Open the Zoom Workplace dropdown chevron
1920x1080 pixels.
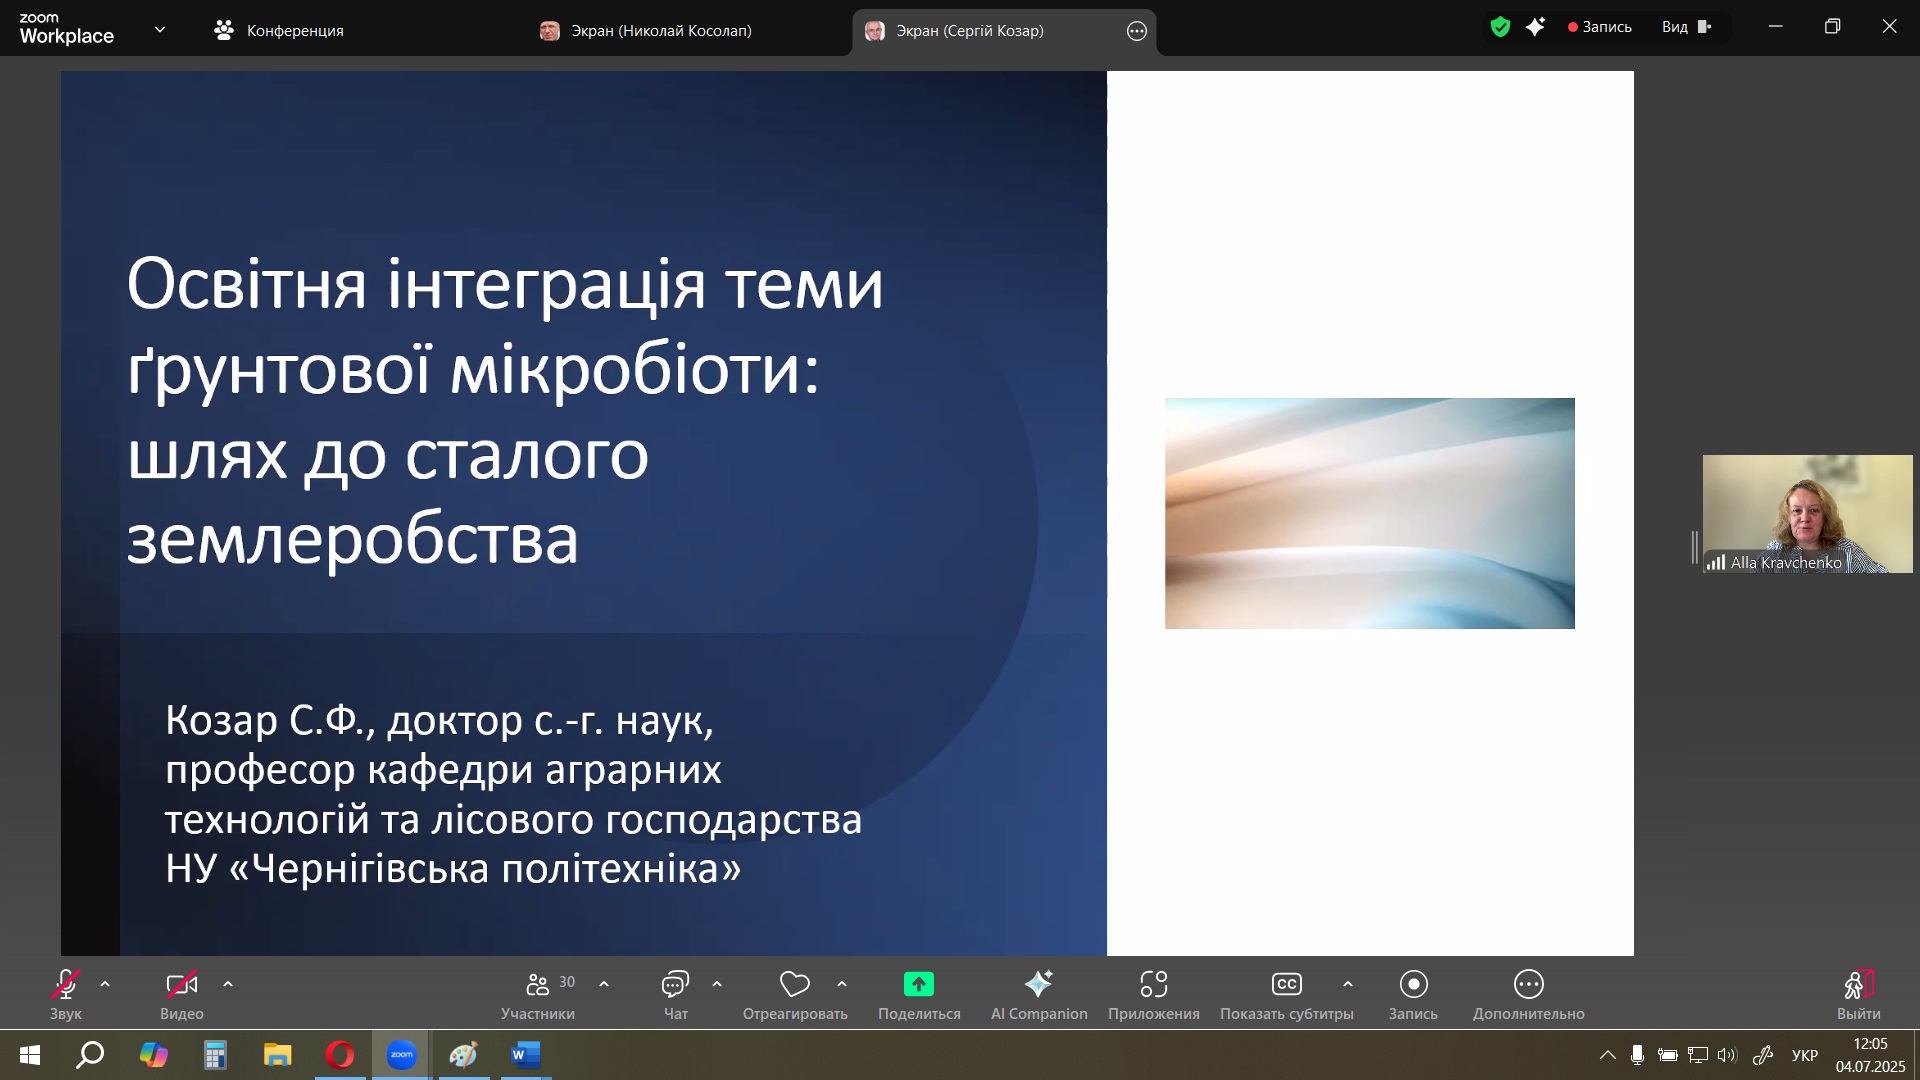coord(160,30)
